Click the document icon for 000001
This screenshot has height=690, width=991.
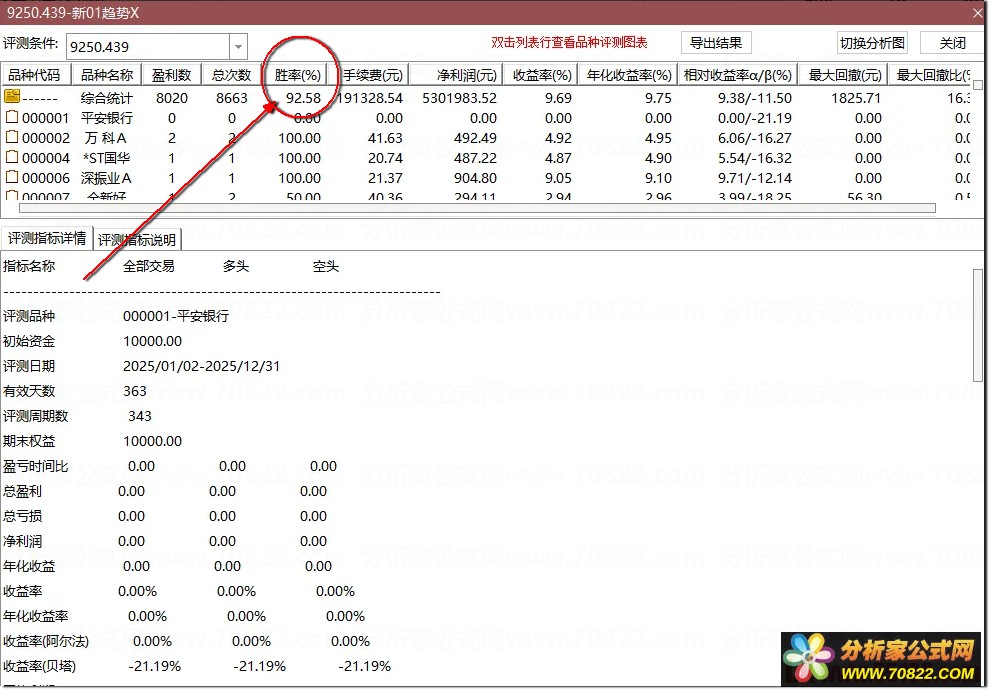(12, 117)
